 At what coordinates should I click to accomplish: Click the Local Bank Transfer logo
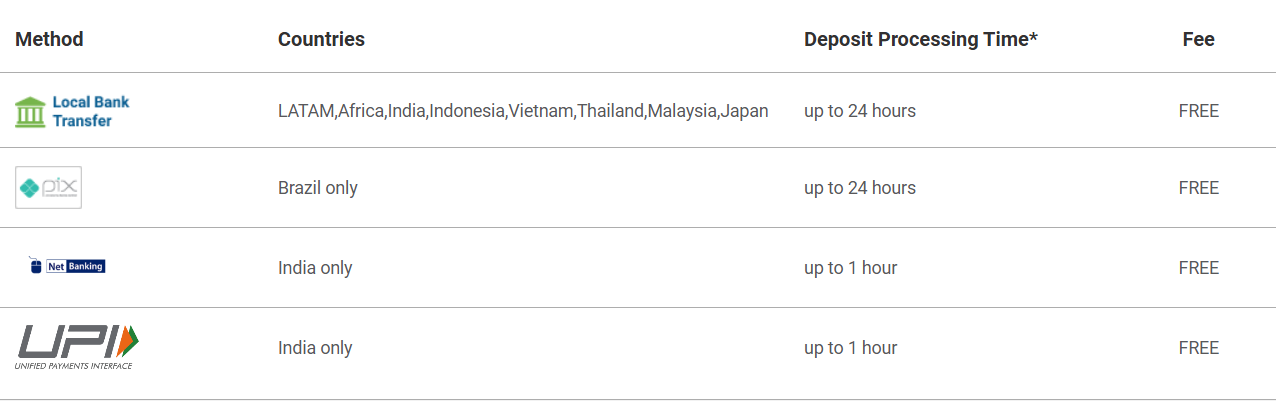pos(72,111)
